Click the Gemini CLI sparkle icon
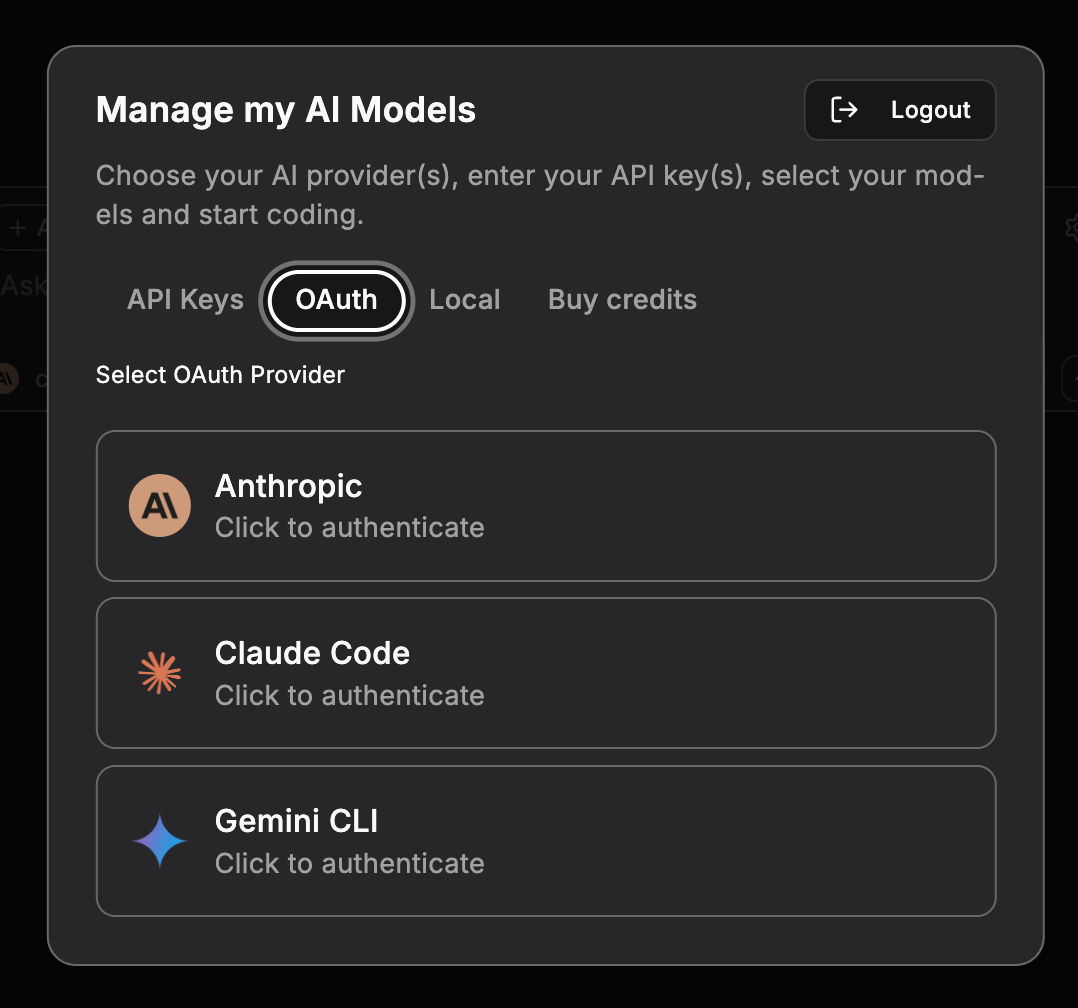Image resolution: width=1078 pixels, height=1008 pixels. coord(159,840)
